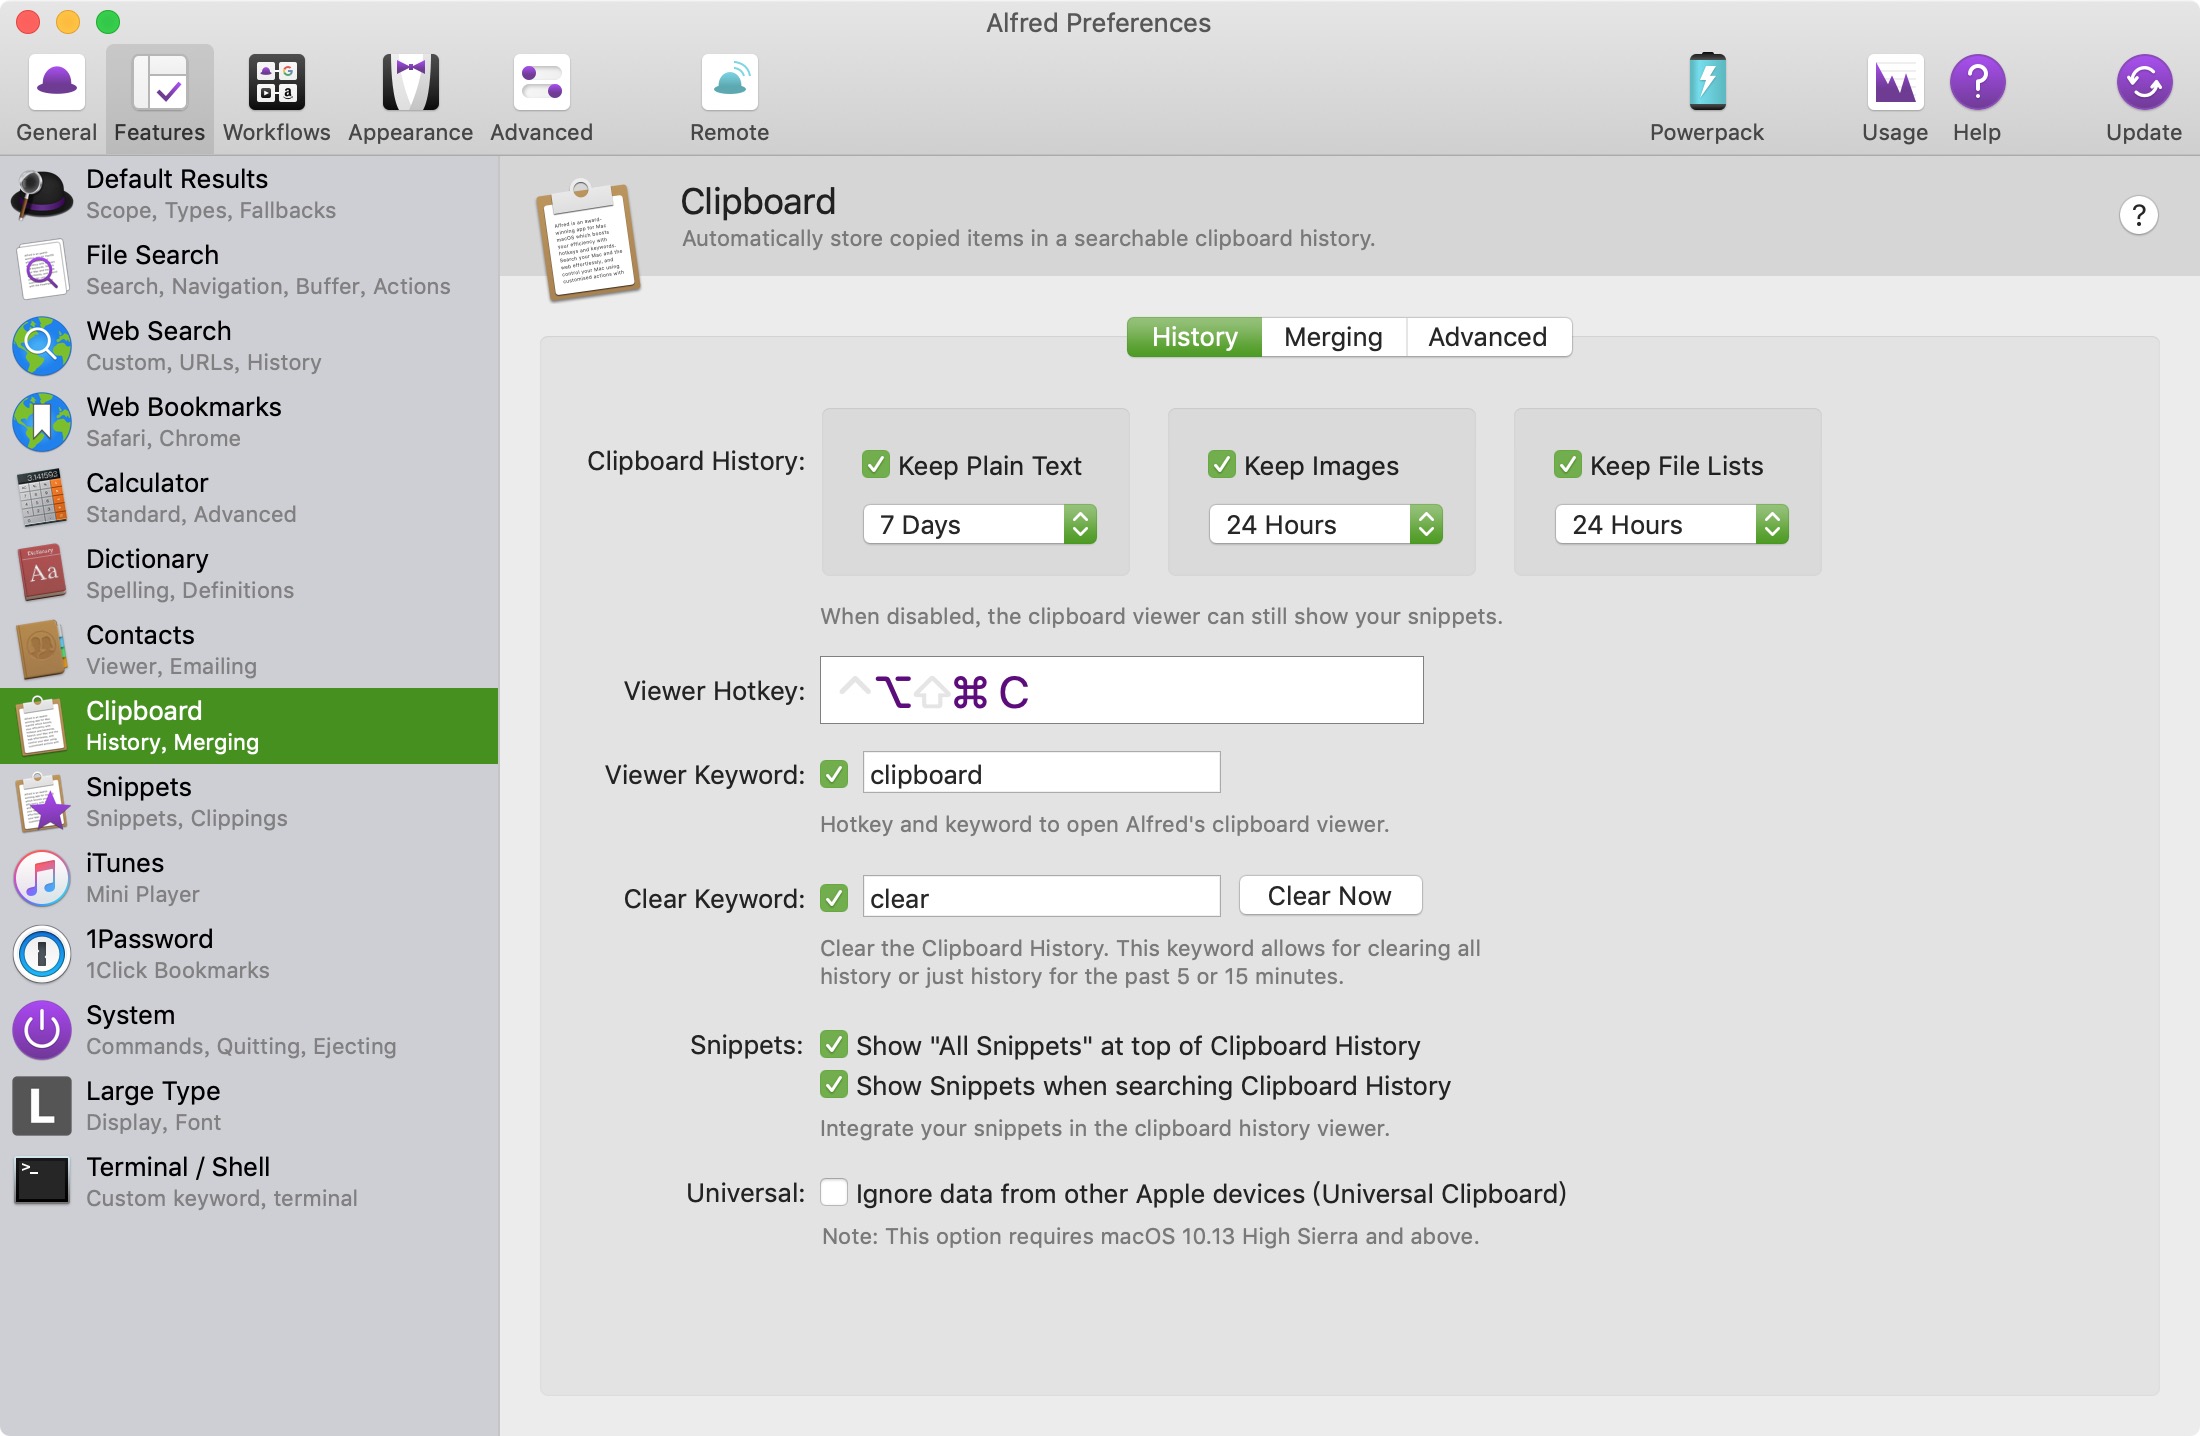The image size is (2200, 1436).
Task: Click the large Clipboard header clipboard image
Action: point(588,240)
